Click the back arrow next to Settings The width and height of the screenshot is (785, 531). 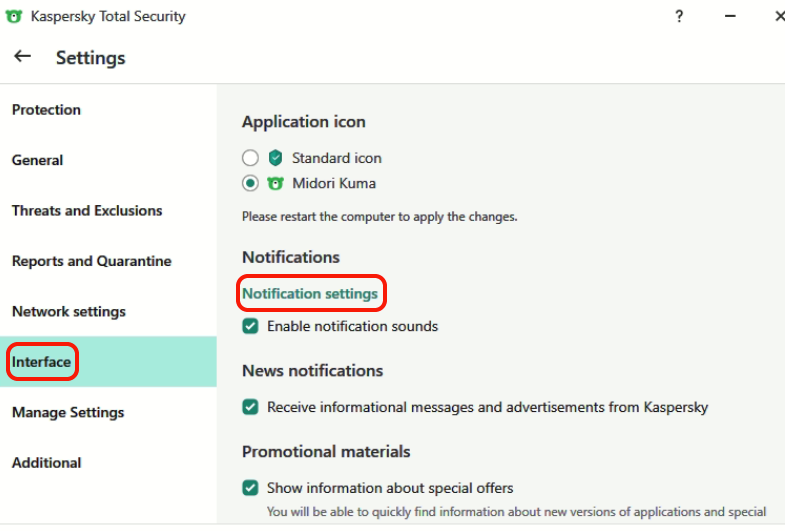[22, 57]
